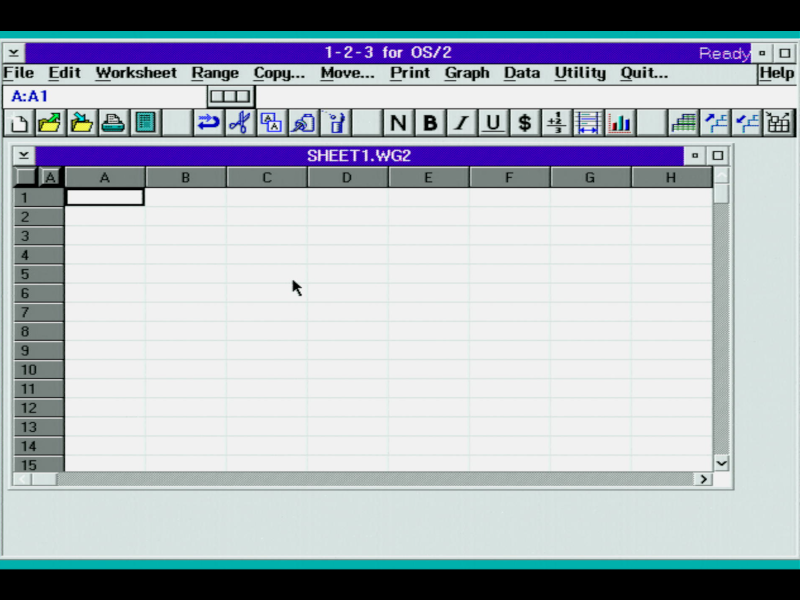Minimize the SHEET1.WG2 window
The height and width of the screenshot is (600, 800).
click(694, 156)
